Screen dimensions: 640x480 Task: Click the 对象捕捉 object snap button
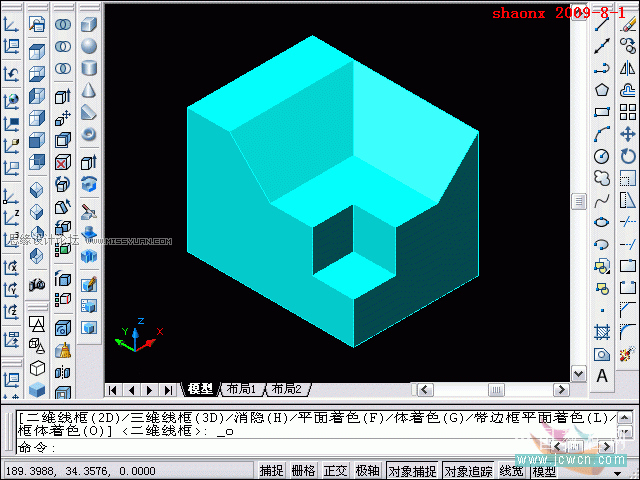[412, 471]
